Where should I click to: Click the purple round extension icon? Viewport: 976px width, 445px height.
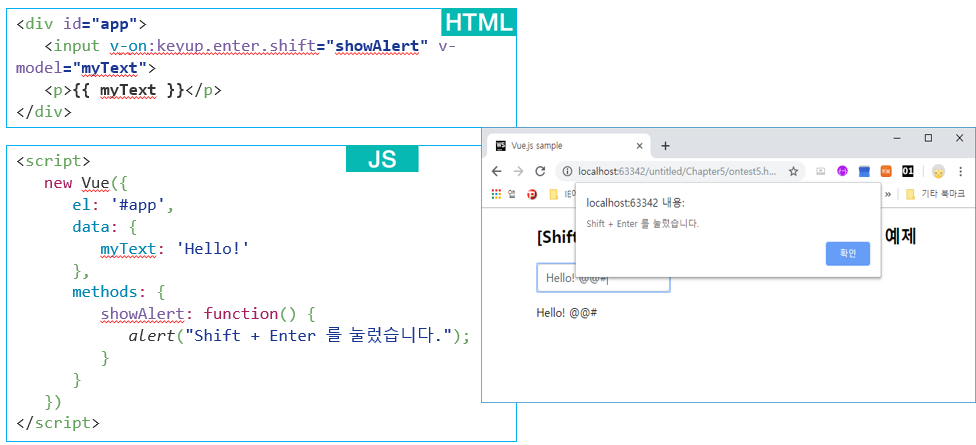coord(842,171)
